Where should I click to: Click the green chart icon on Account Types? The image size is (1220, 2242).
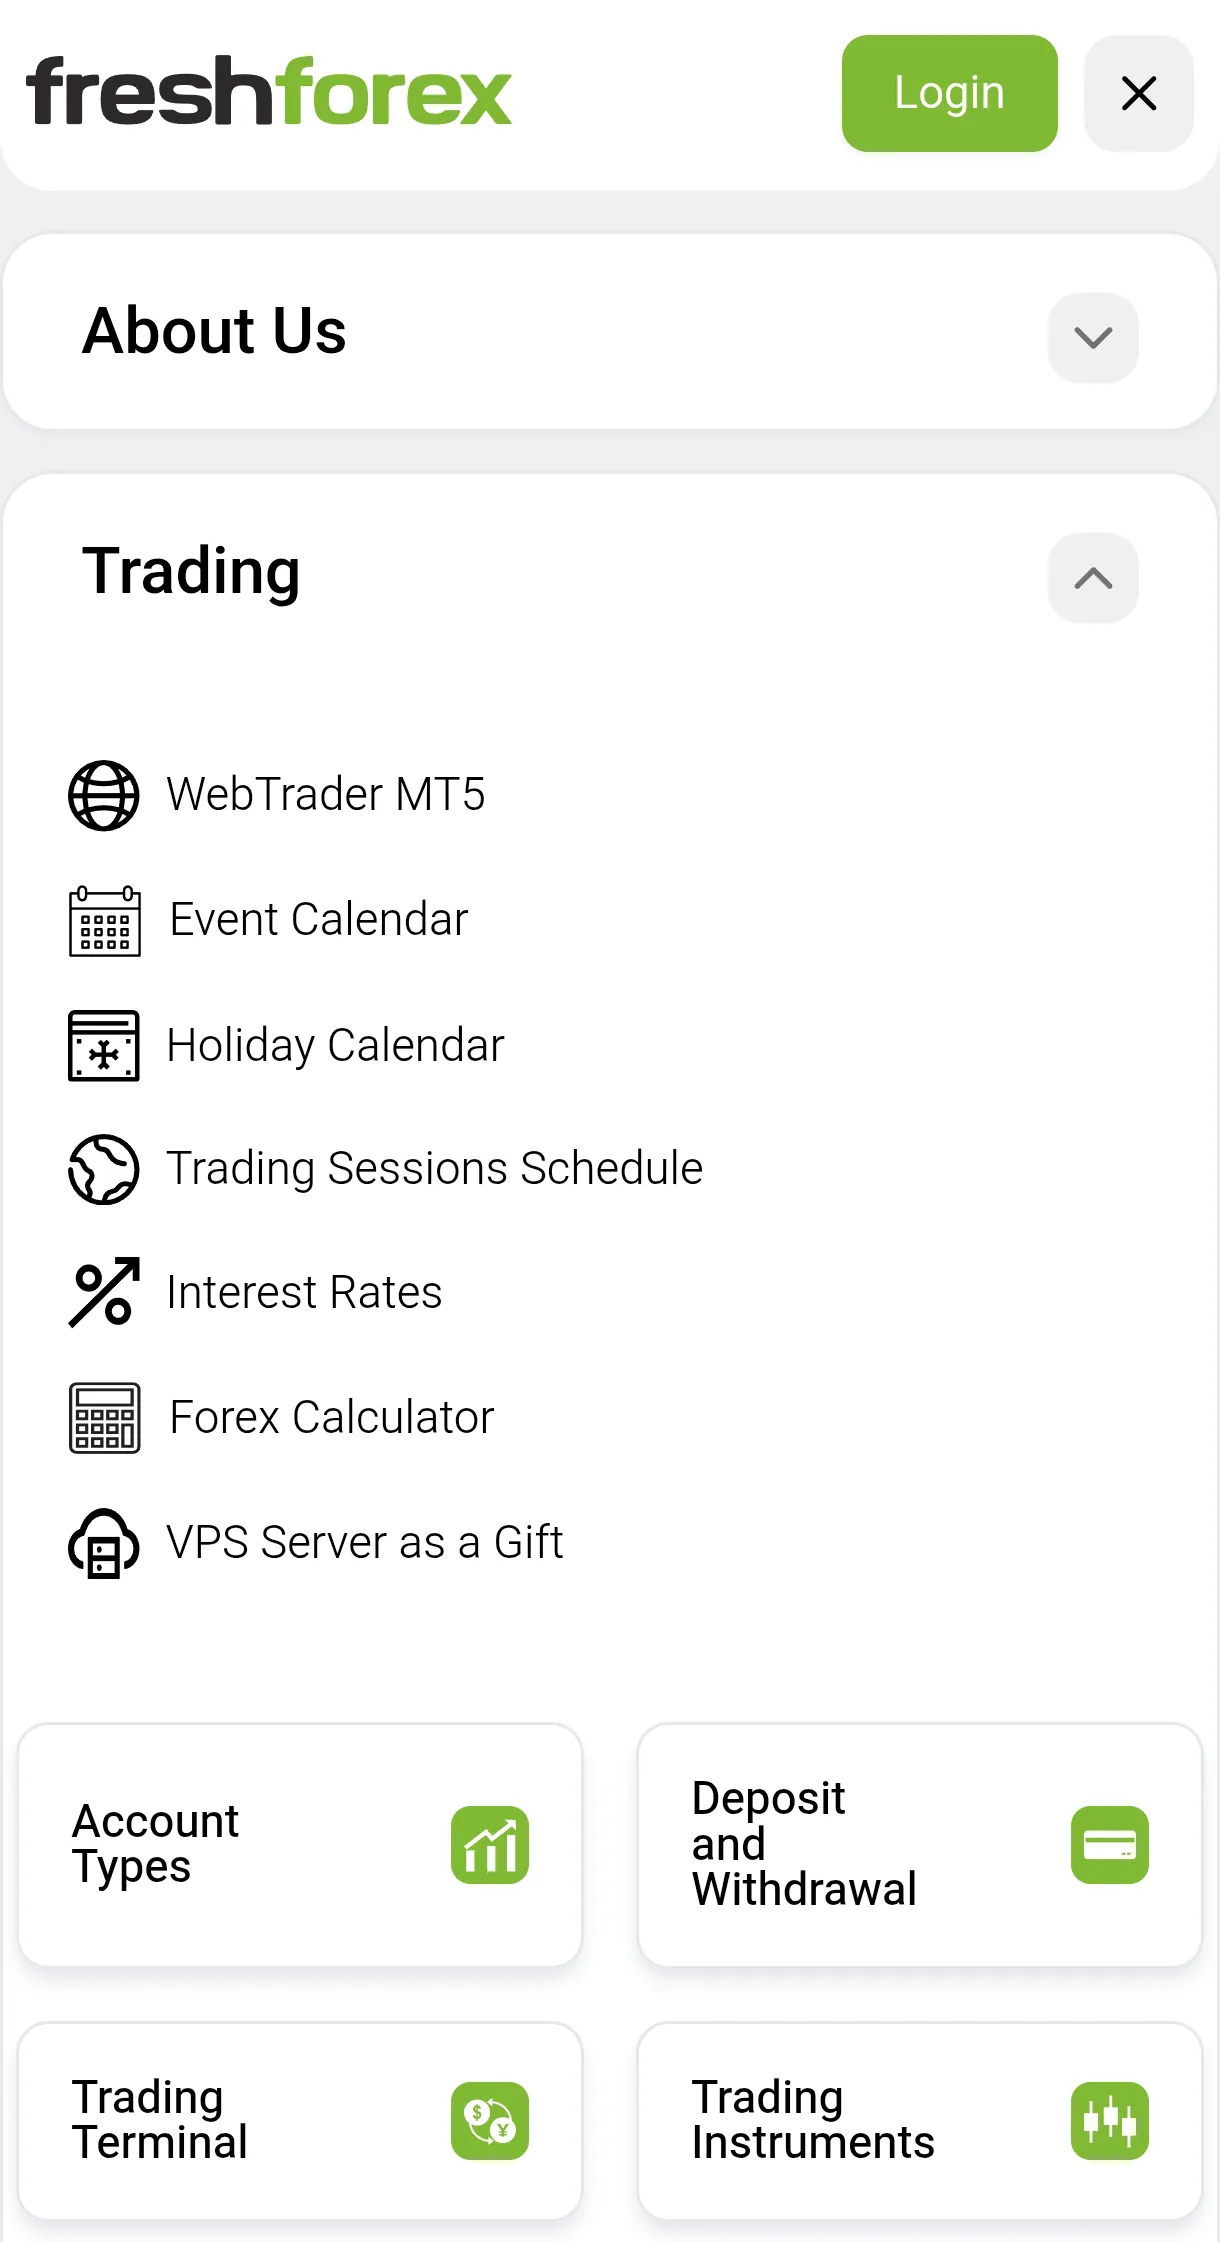click(490, 1845)
